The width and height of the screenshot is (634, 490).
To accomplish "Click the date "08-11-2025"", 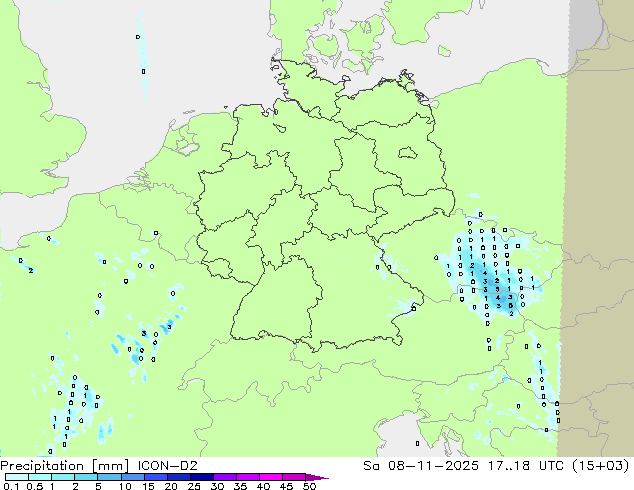I will (x=433, y=466).
